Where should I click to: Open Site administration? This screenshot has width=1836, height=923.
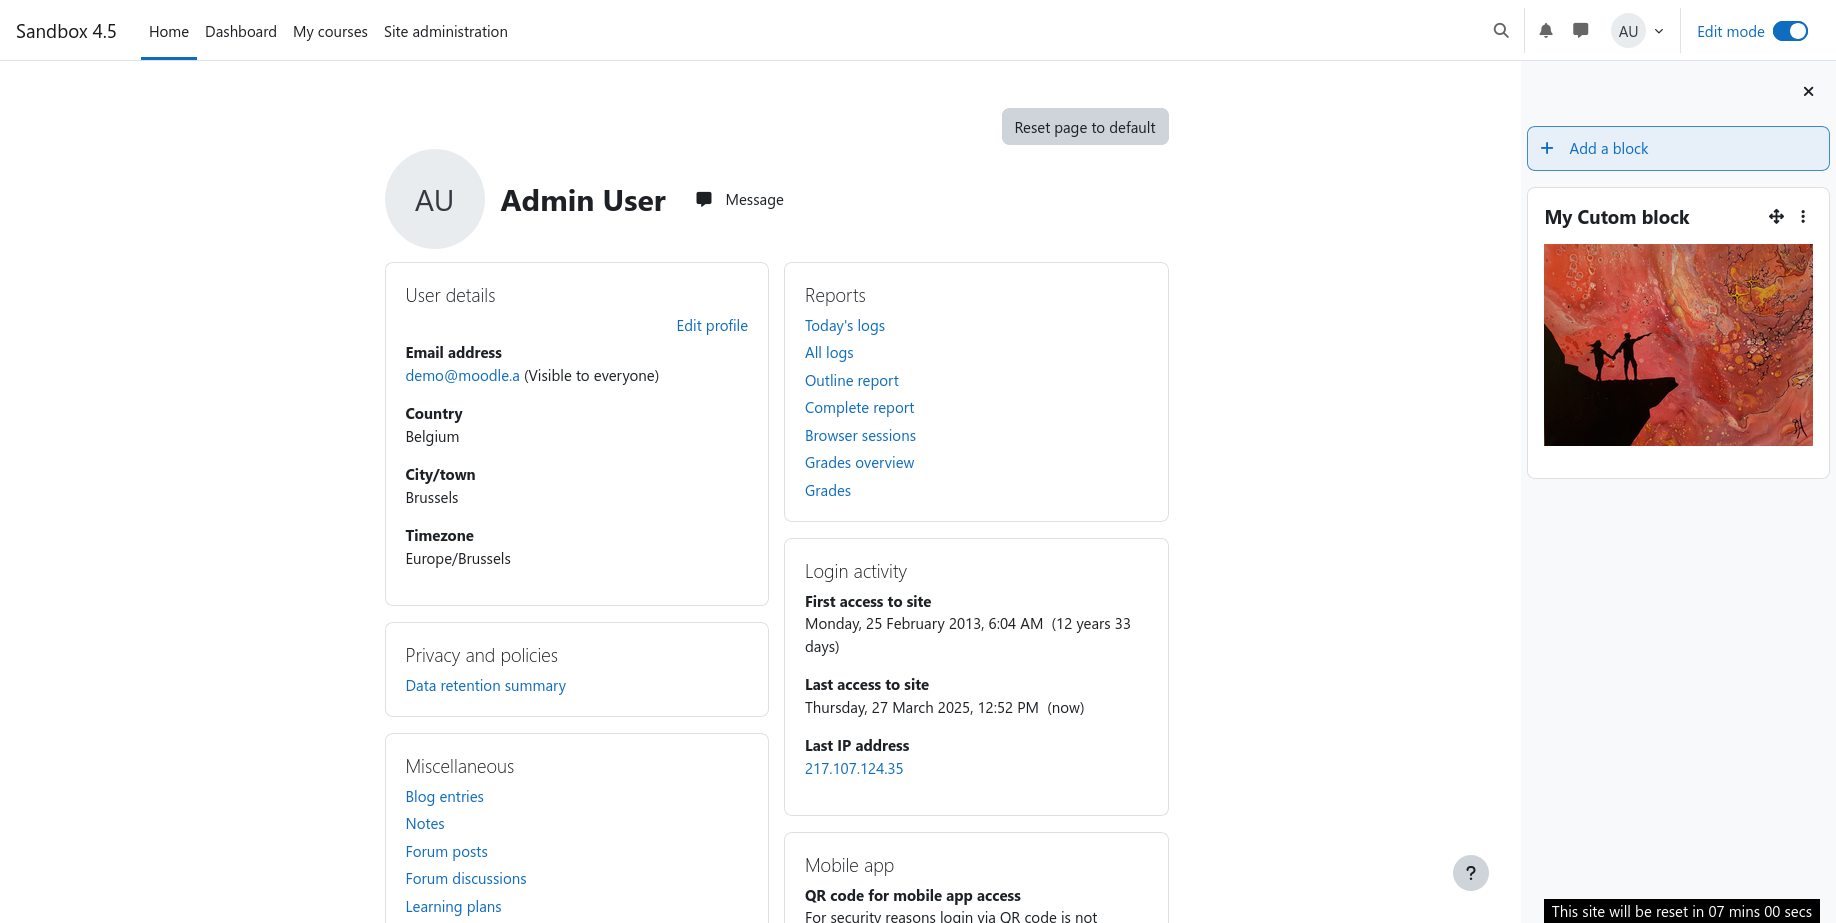(446, 31)
